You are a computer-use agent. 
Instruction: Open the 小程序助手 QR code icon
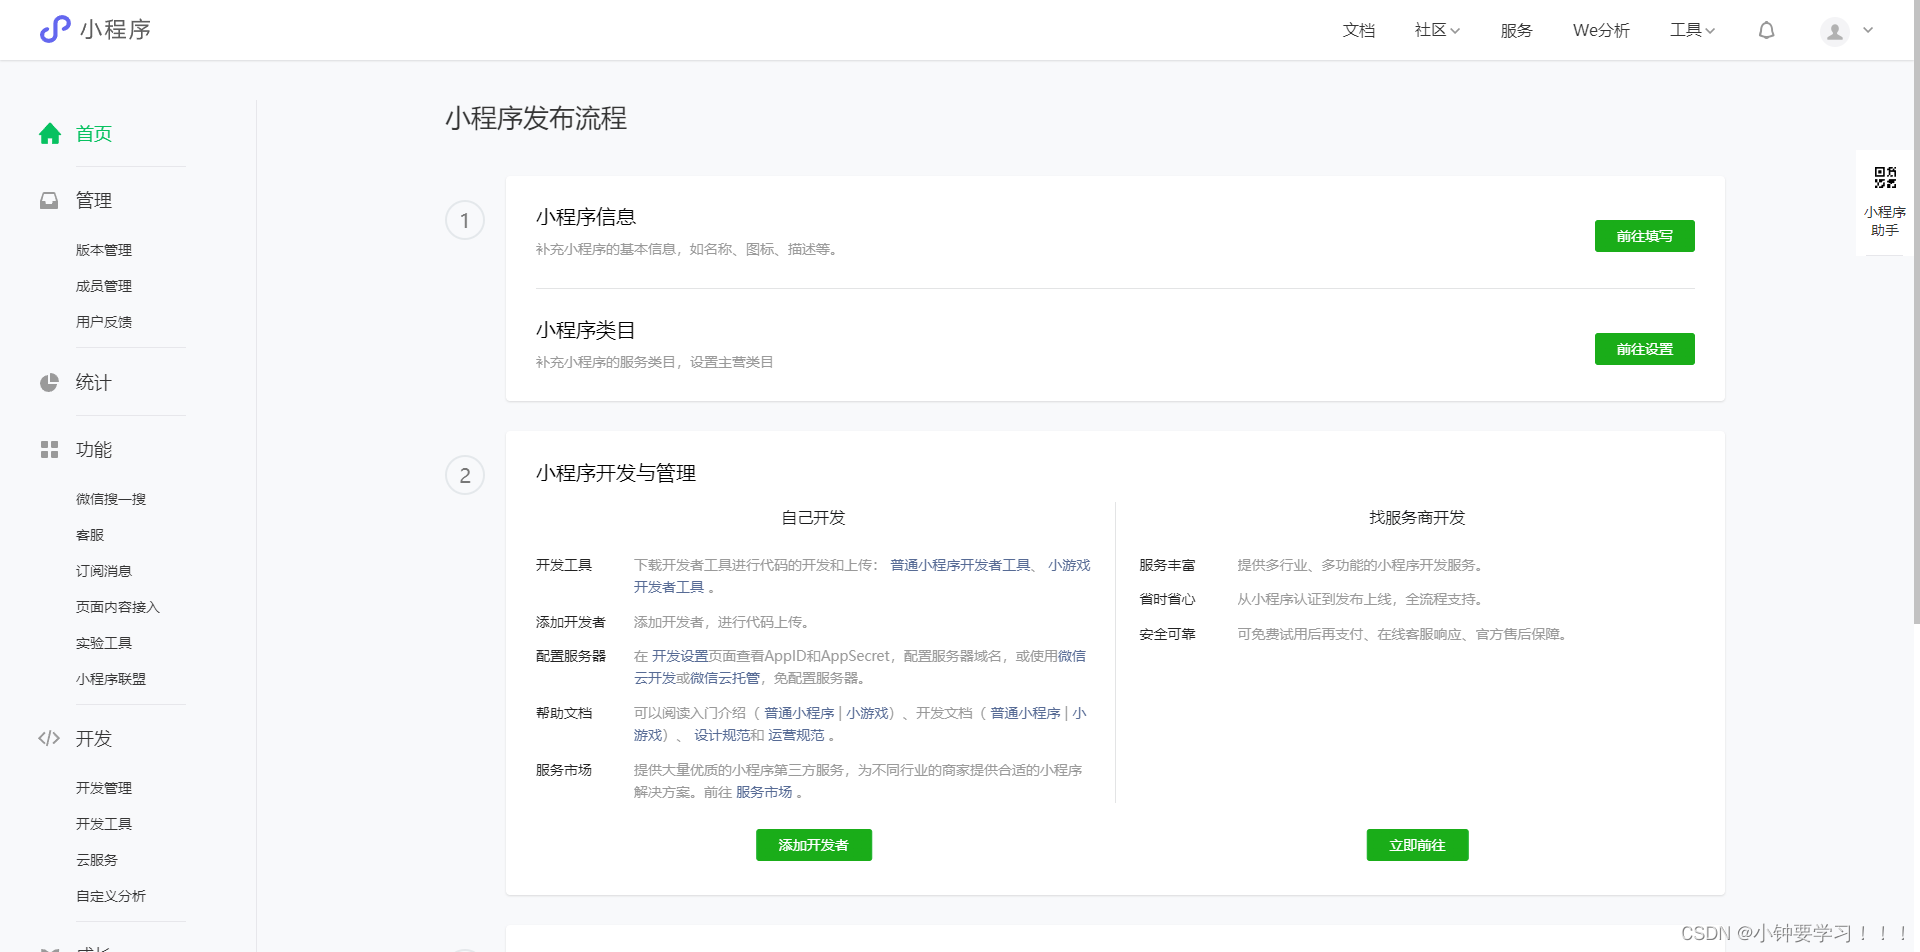pos(1885,178)
